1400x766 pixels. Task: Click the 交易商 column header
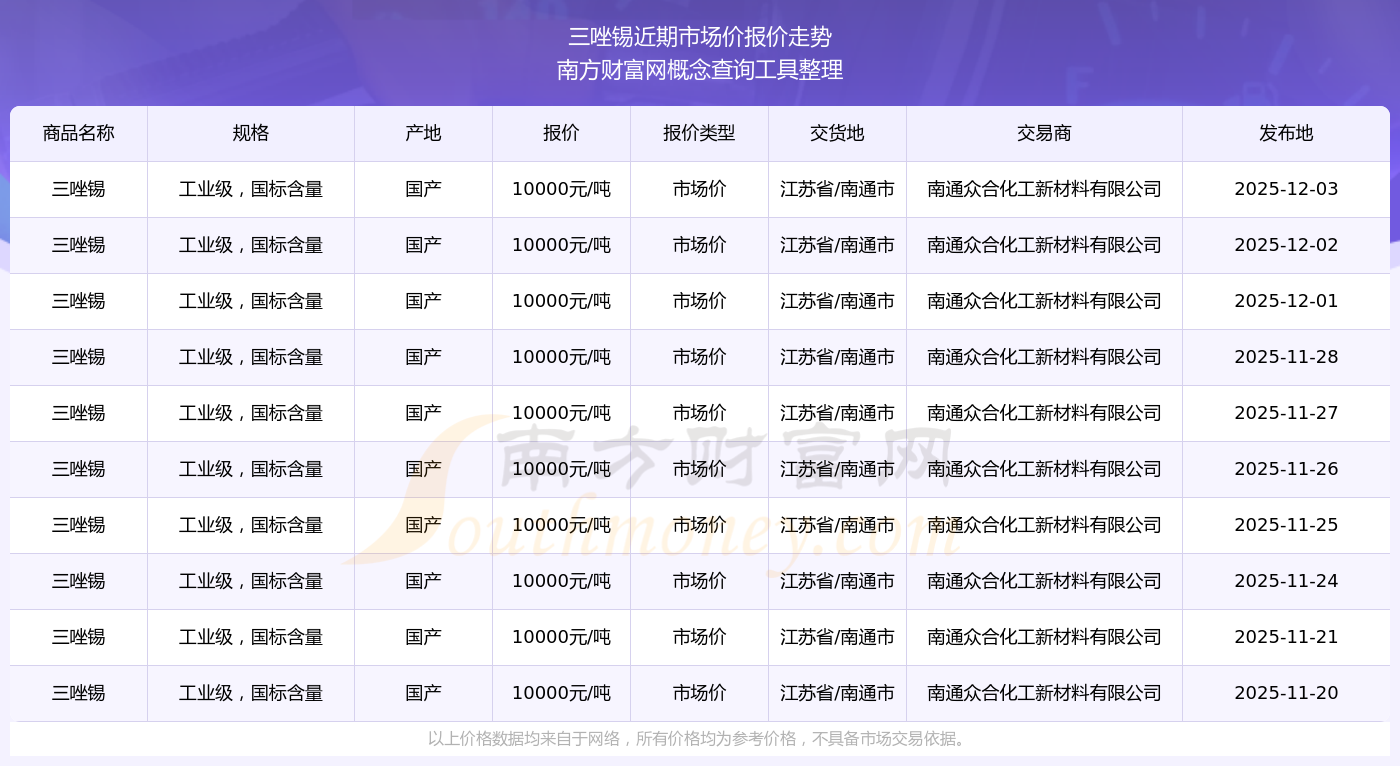[x=1045, y=133]
